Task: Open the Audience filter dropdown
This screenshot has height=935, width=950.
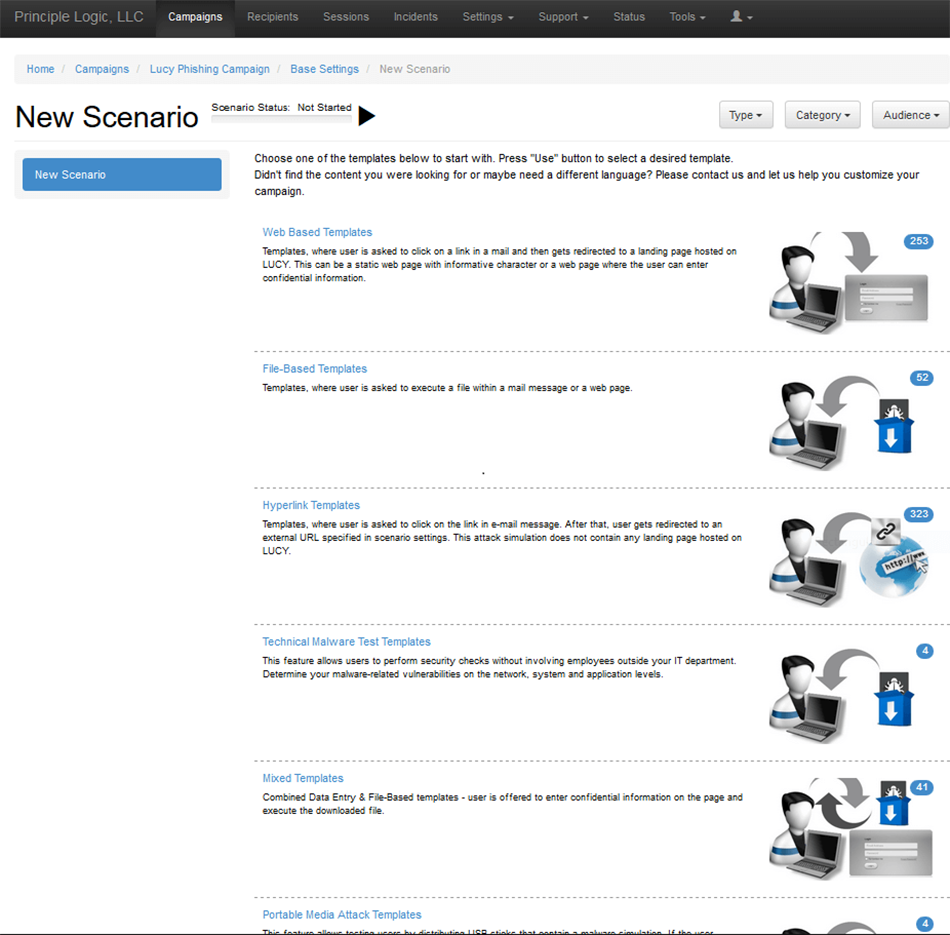Action: click(910, 115)
